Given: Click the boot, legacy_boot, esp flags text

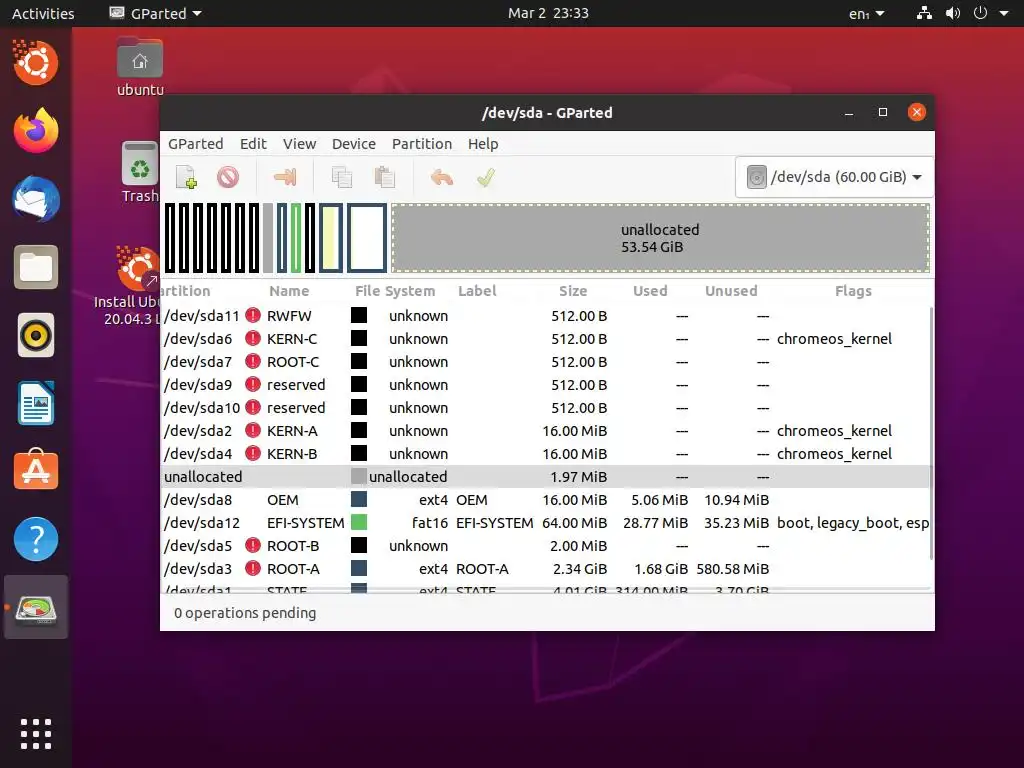Looking at the screenshot, I should pyautogui.click(x=853, y=522).
